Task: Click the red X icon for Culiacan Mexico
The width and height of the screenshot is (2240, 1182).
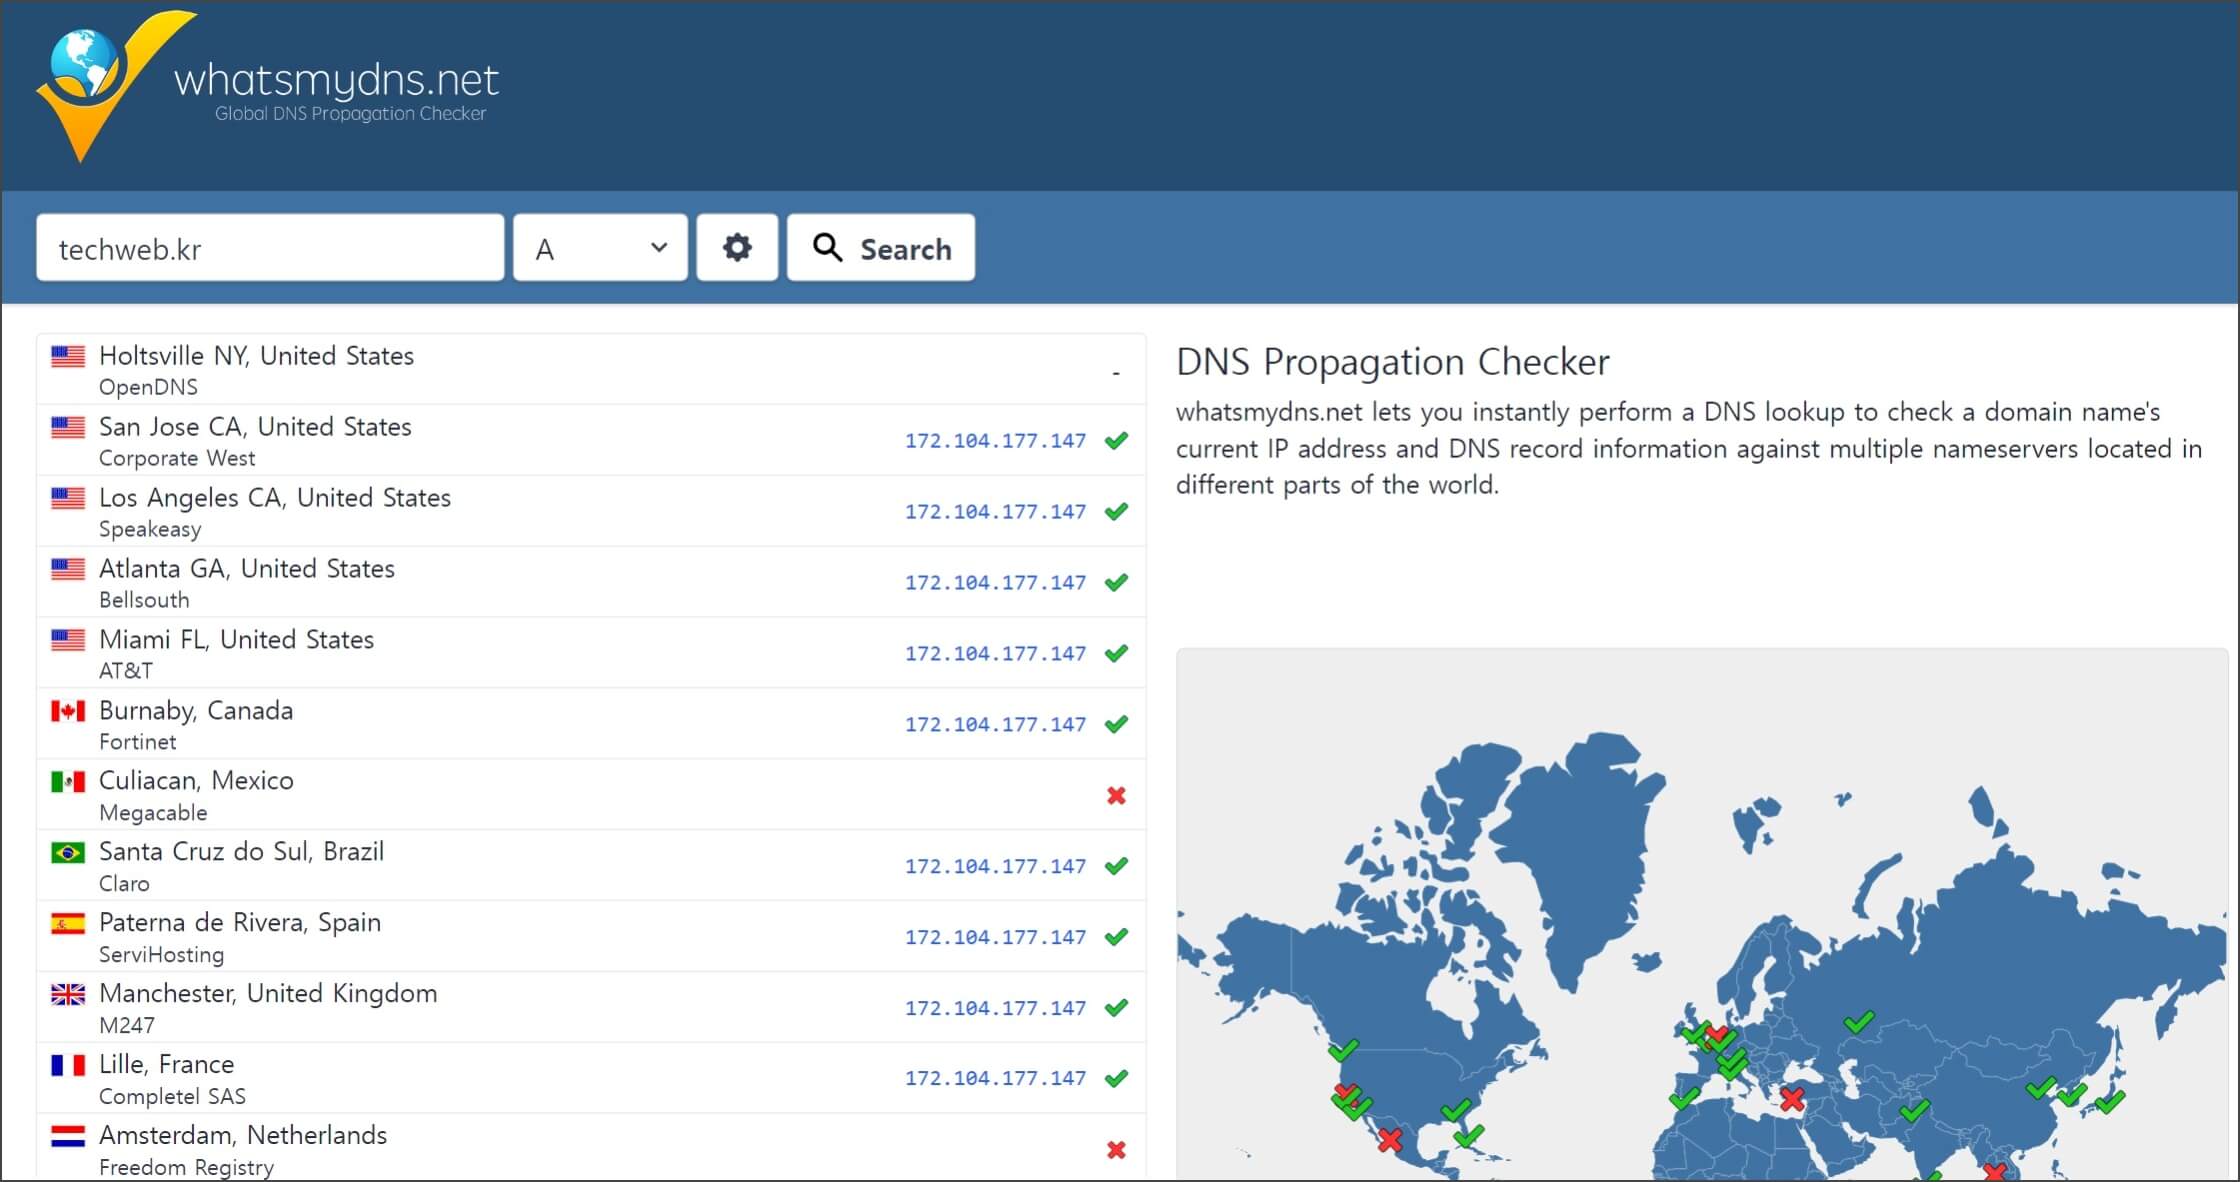Action: [x=1116, y=794]
